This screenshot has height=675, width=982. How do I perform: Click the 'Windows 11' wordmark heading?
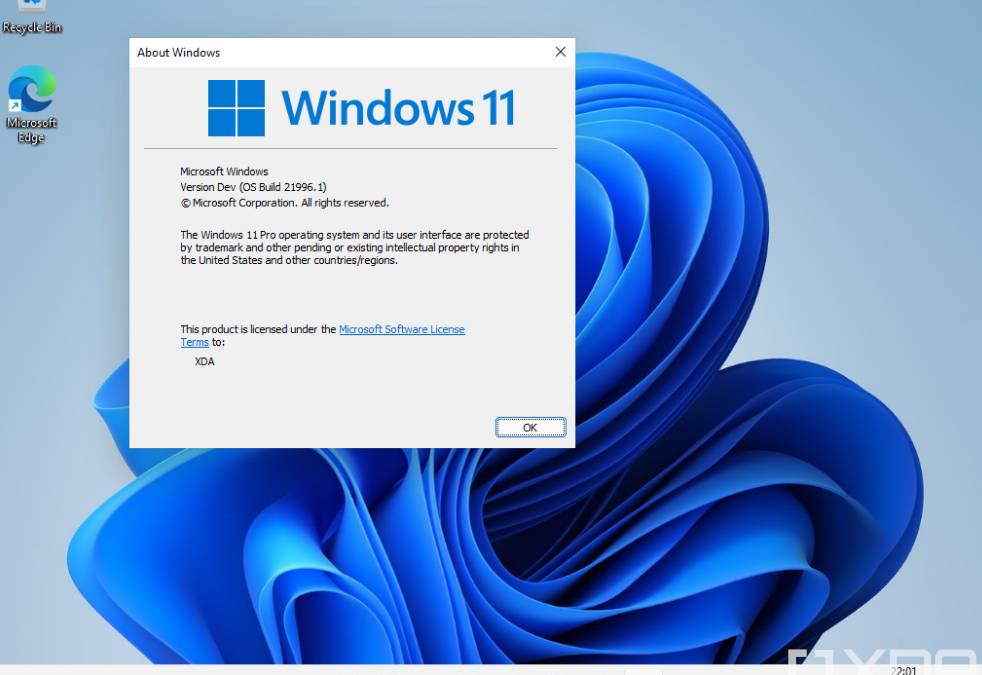(398, 108)
